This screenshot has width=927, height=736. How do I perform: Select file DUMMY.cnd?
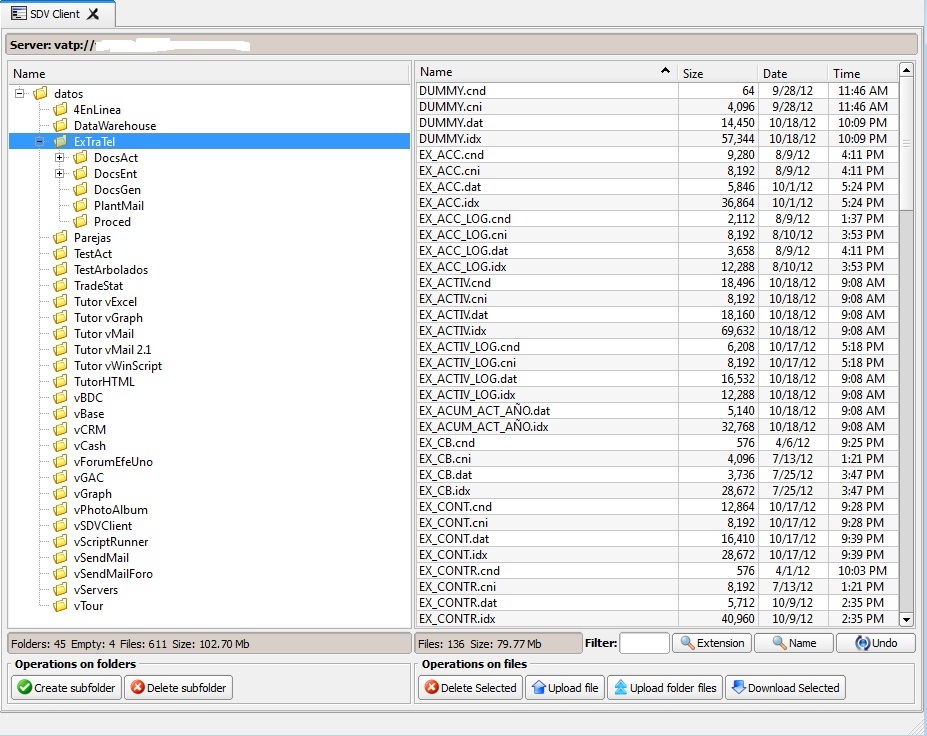click(x=657, y=90)
